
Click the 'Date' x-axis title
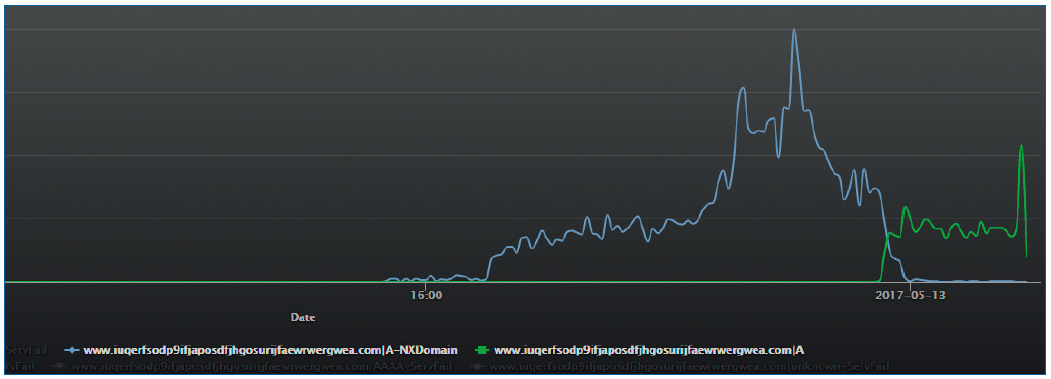303,317
